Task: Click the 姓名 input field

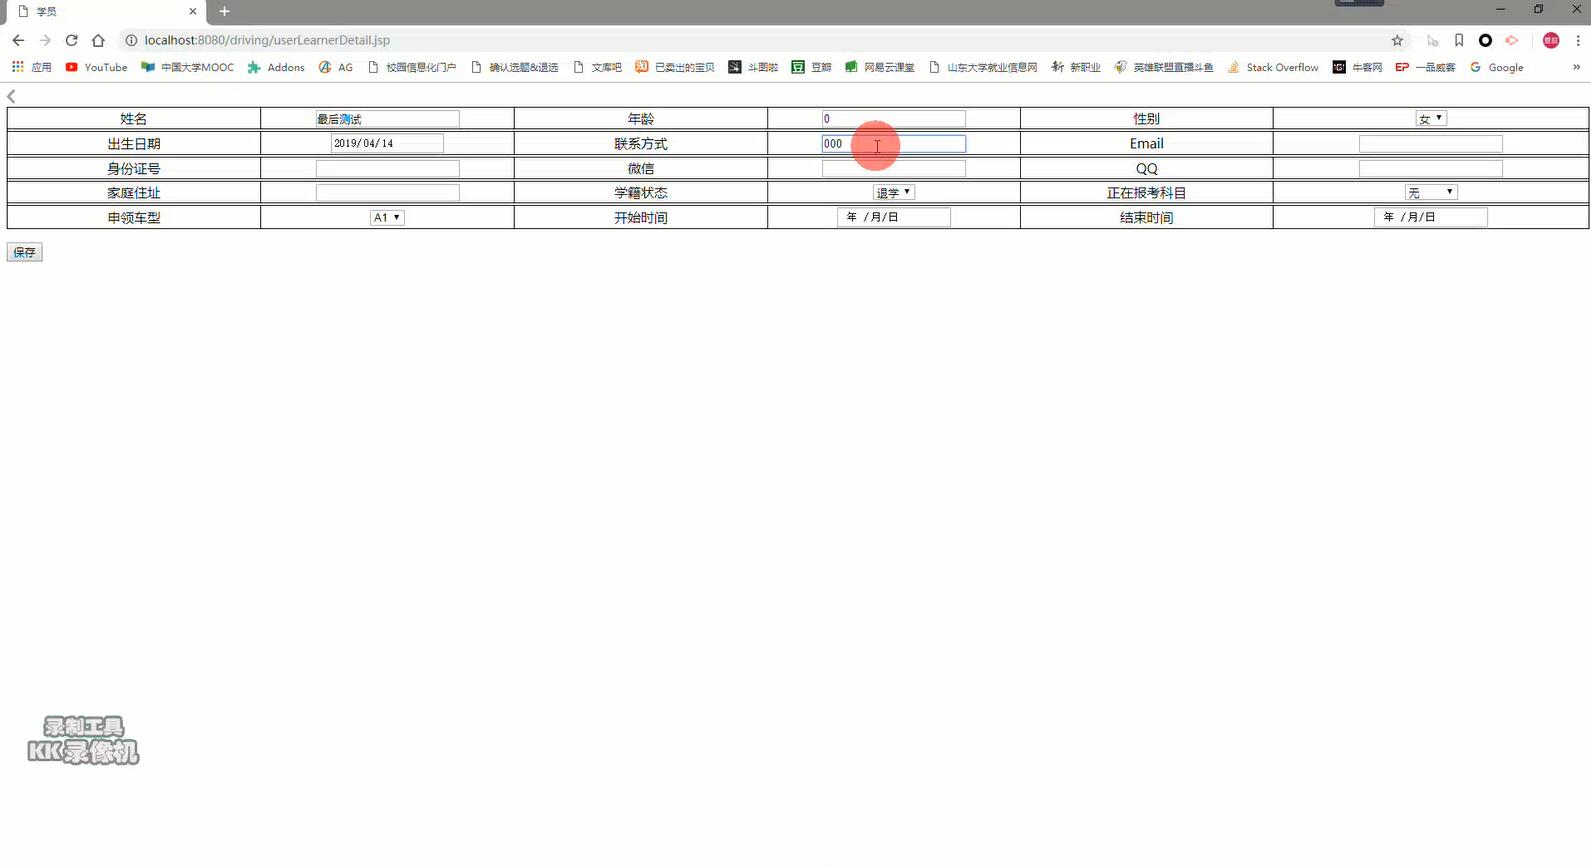Action: coord(387,119)
